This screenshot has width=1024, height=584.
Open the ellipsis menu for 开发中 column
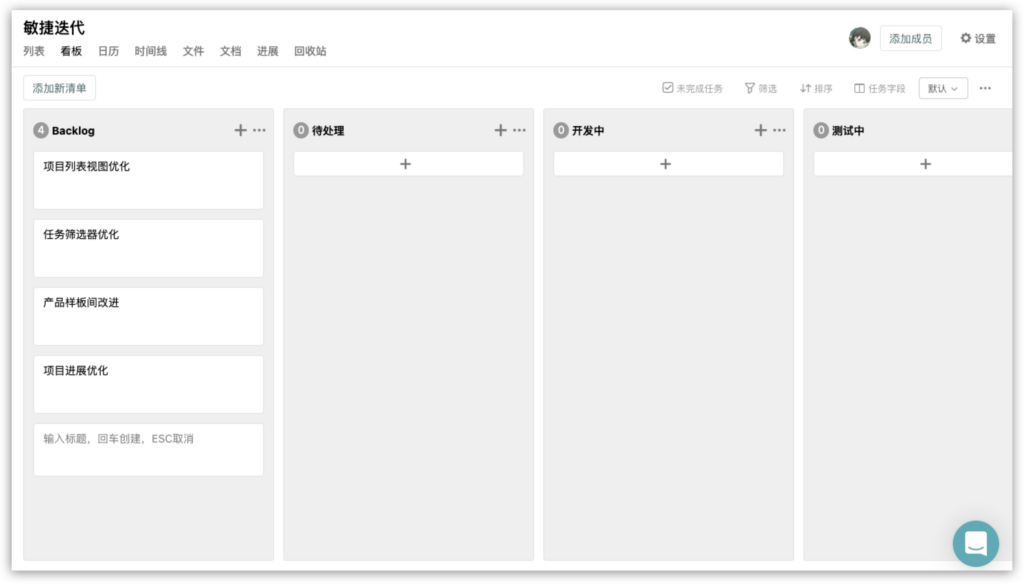(x=780, y=130)
